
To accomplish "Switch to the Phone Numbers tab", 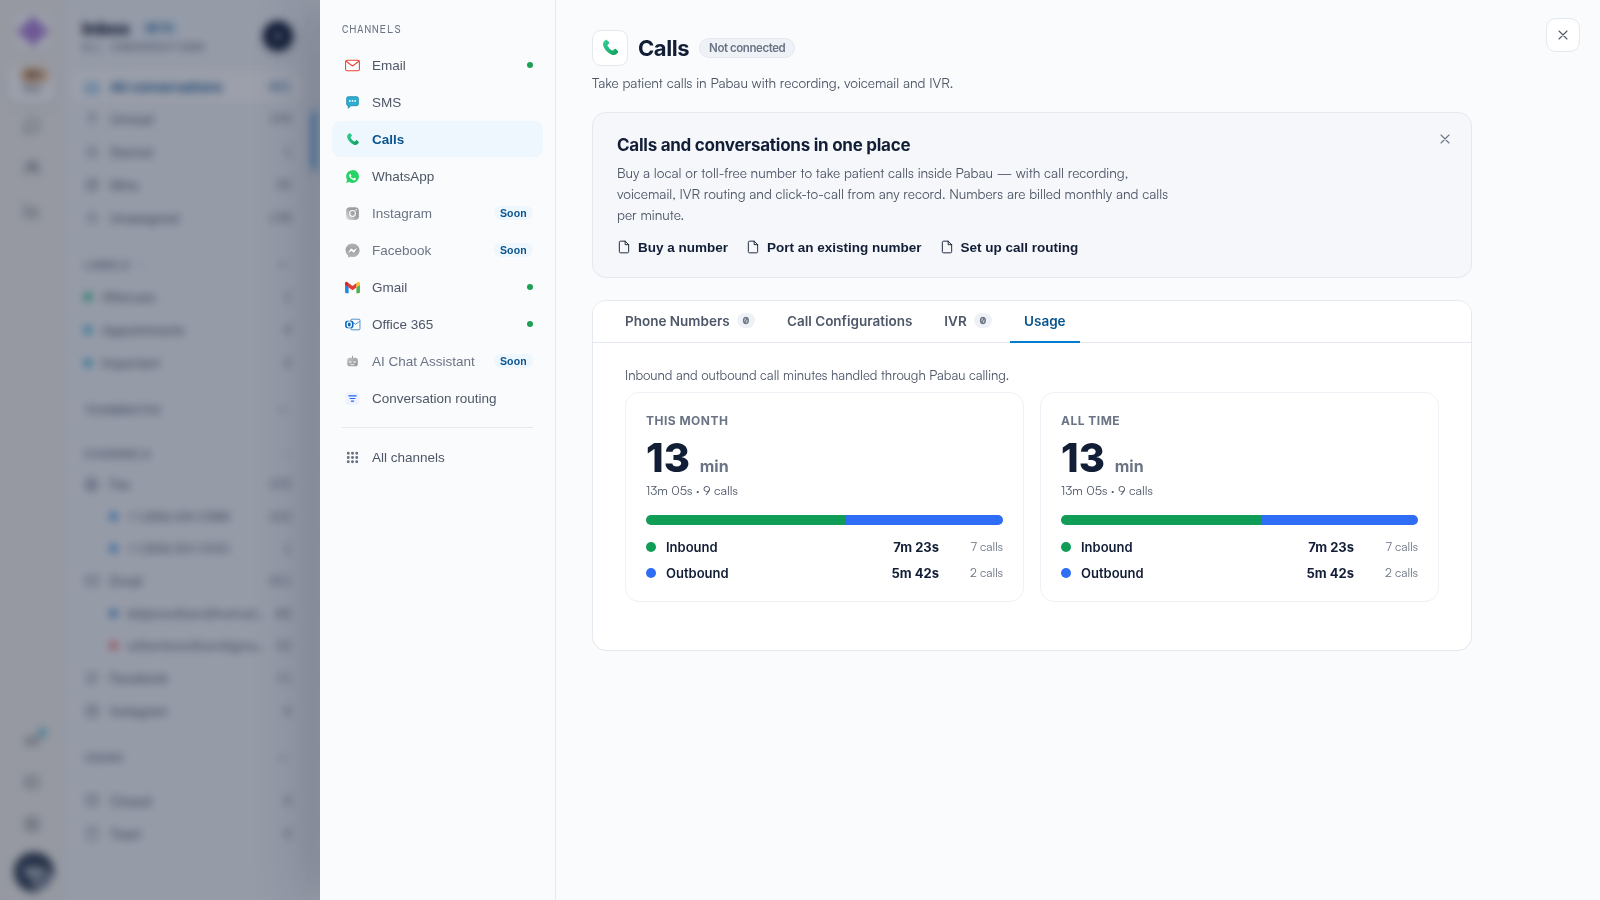I will [x=689, y=321].
